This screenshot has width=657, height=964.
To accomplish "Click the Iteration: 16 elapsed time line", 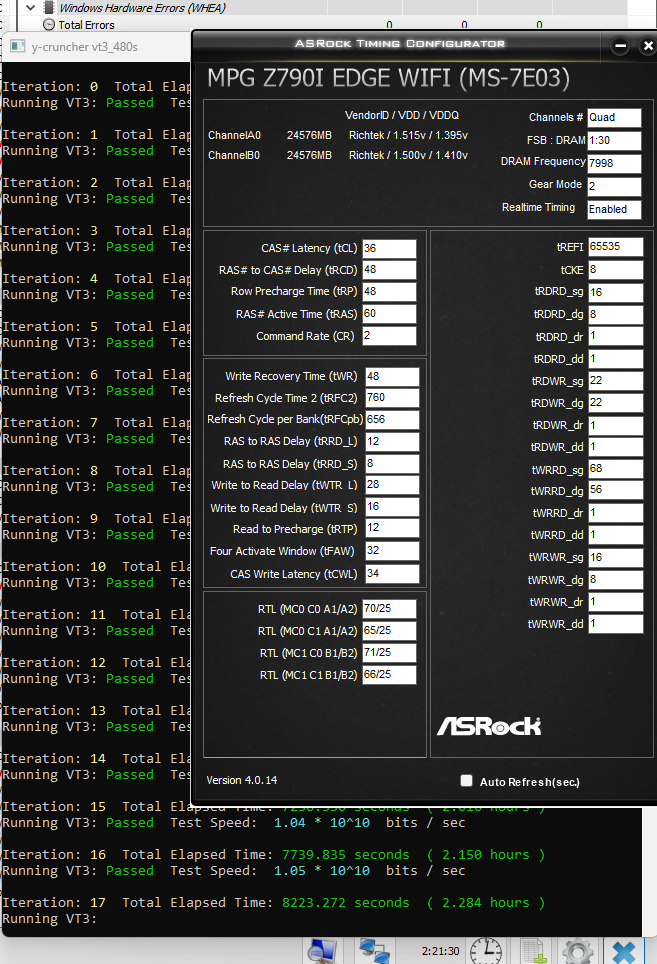I will (x=273, y=855).
